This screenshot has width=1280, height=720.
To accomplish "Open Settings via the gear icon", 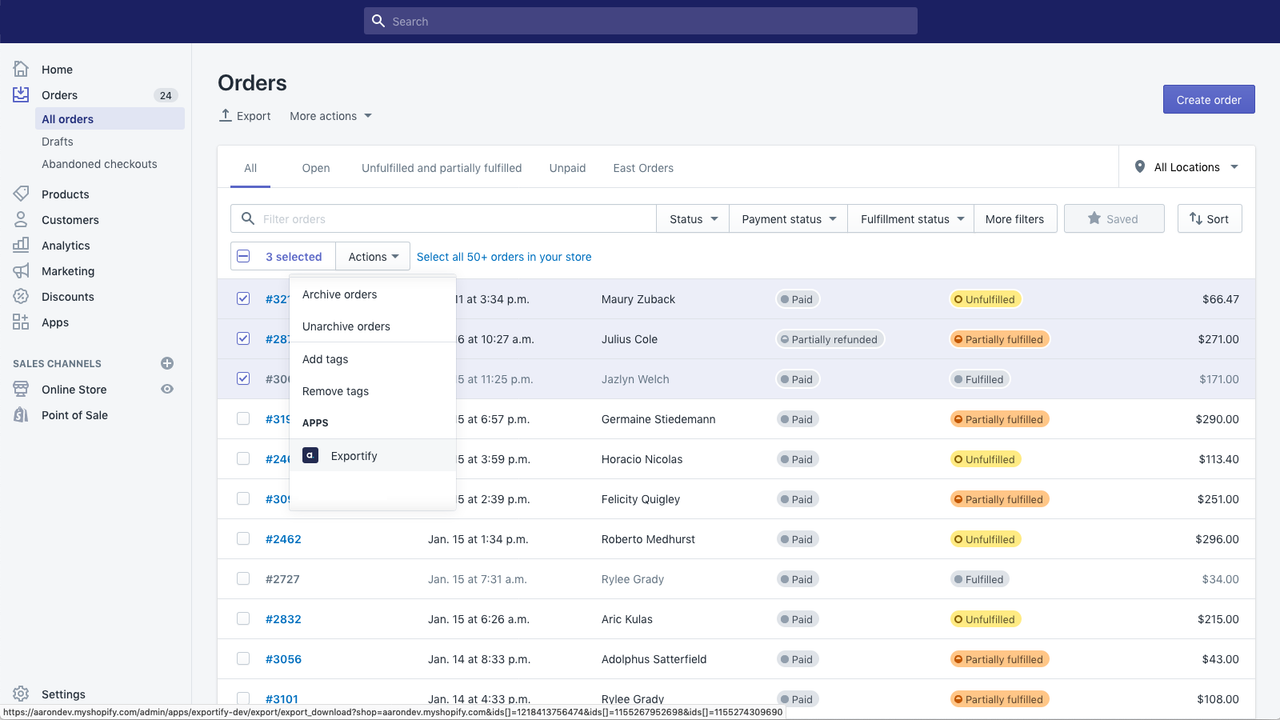I will pyautogui.click(x=21, y=694).
